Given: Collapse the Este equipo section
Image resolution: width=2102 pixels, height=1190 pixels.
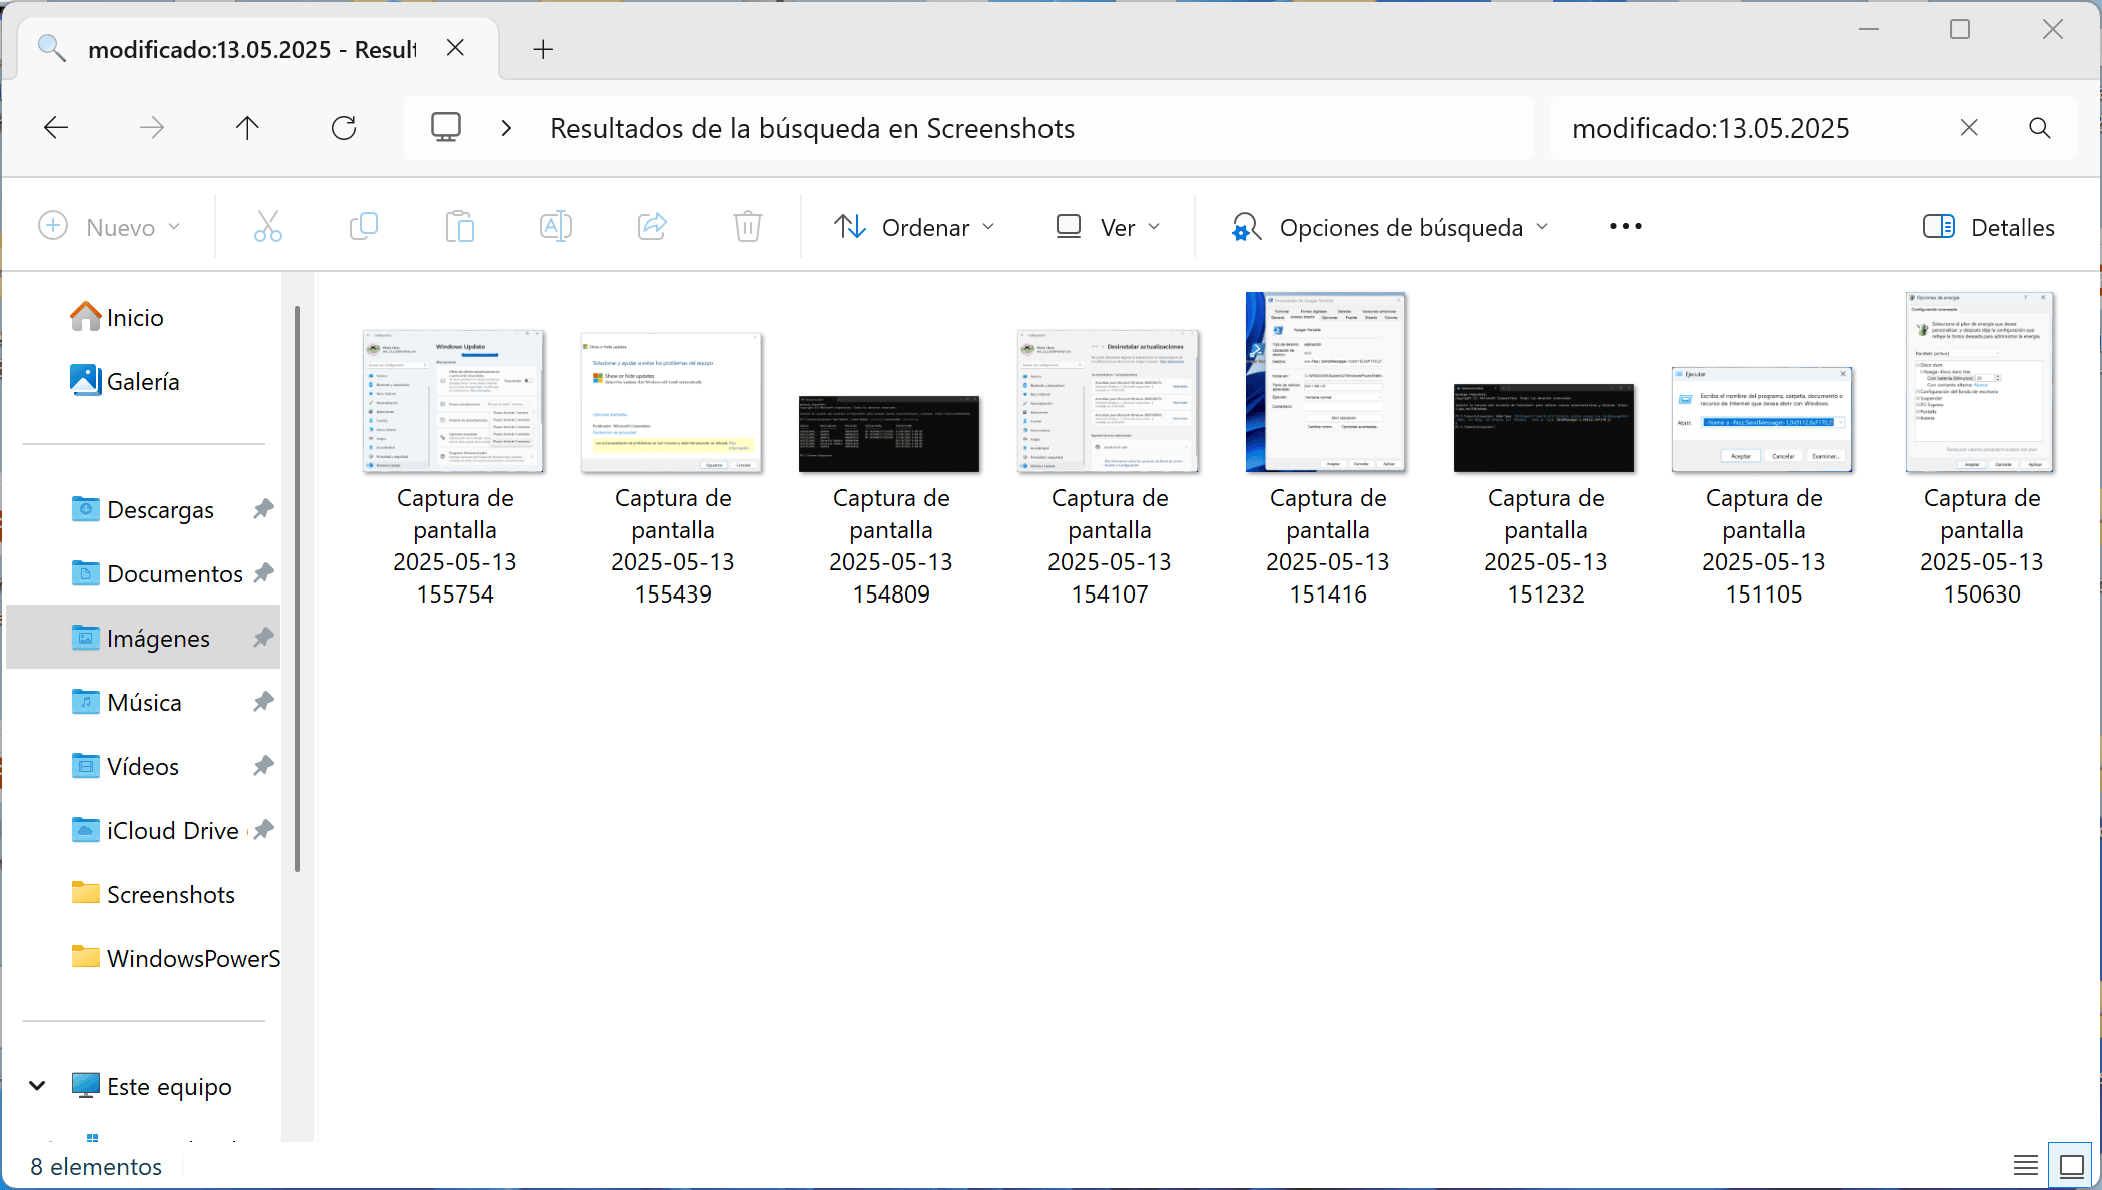Looking at the screenshot, I should coord(36,1086).
